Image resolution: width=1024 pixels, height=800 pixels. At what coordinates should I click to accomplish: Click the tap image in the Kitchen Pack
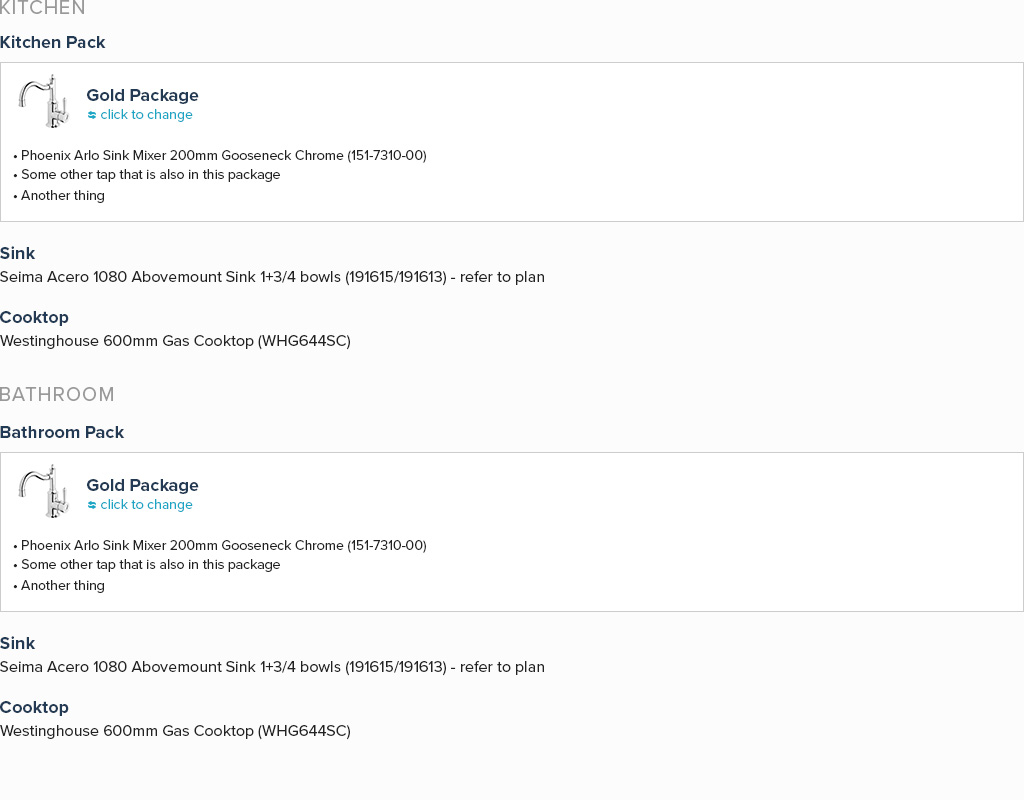[43, 101]
